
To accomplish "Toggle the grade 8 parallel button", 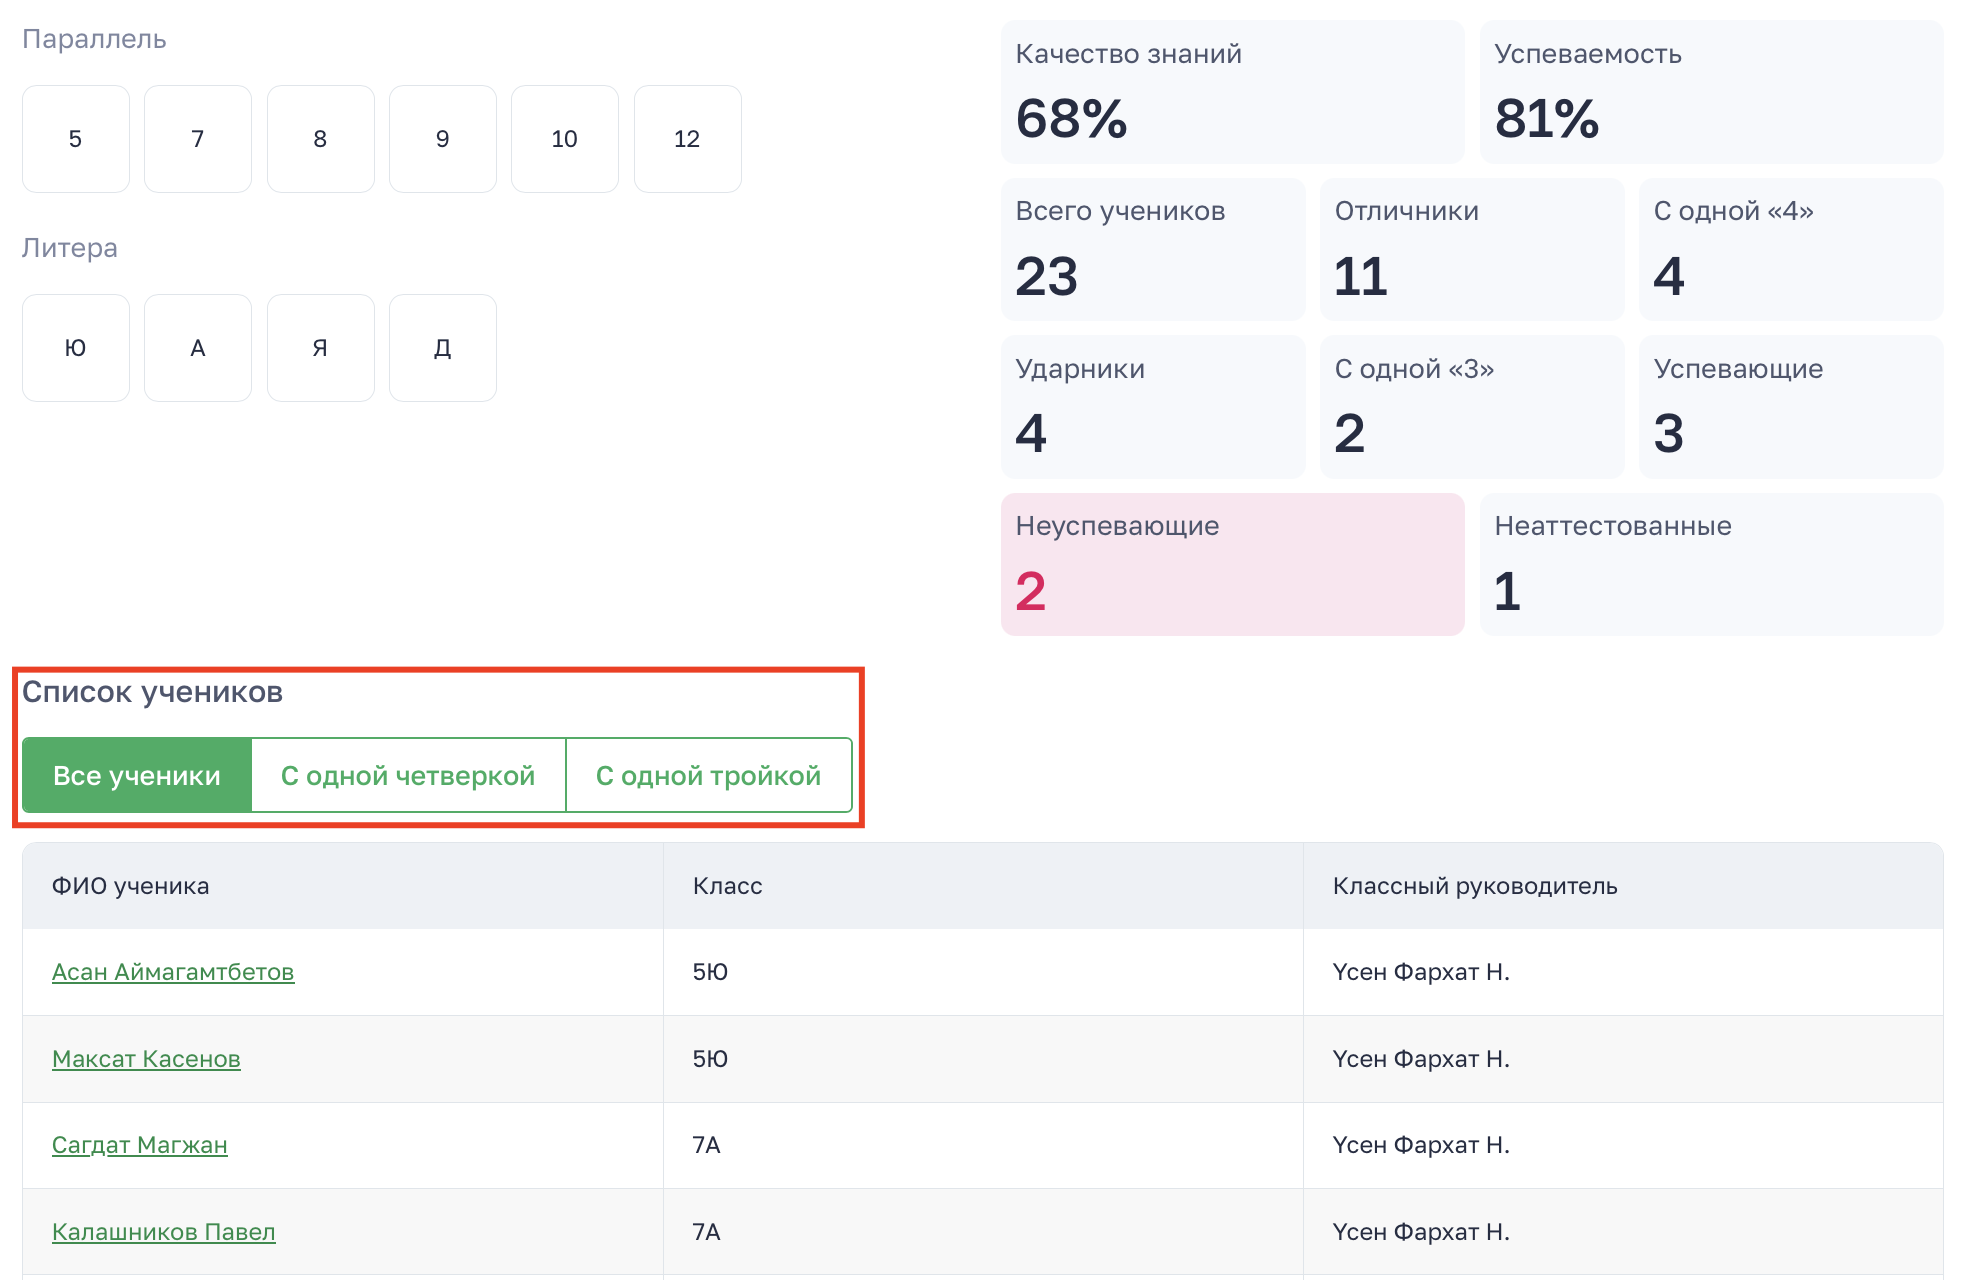I will coord(320,139).
